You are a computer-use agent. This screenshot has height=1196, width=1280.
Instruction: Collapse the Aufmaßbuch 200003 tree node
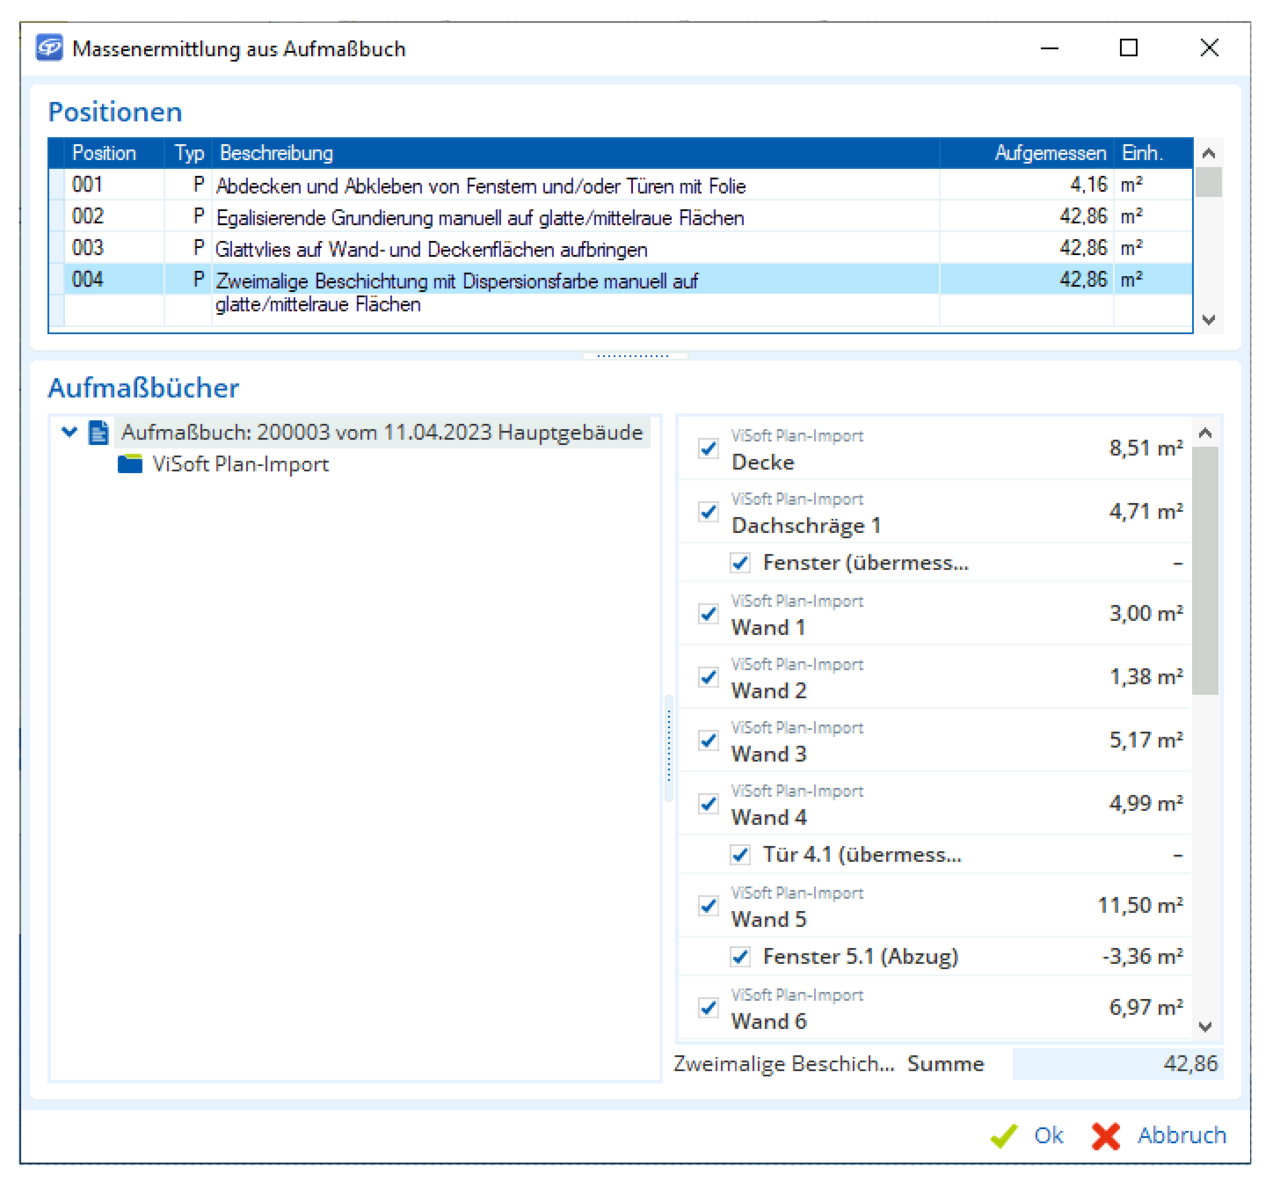click(69, 432)
